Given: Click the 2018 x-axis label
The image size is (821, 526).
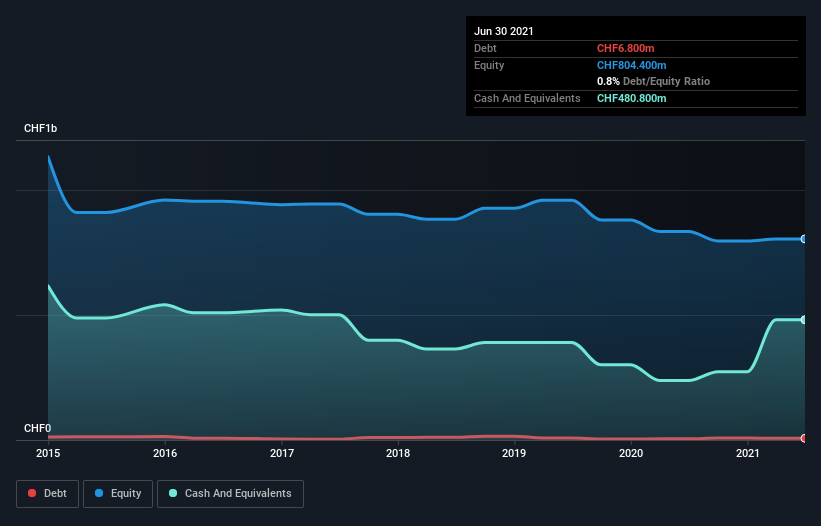Looking at the screenshot, I should pyautogui.click(x=398, y=453).
